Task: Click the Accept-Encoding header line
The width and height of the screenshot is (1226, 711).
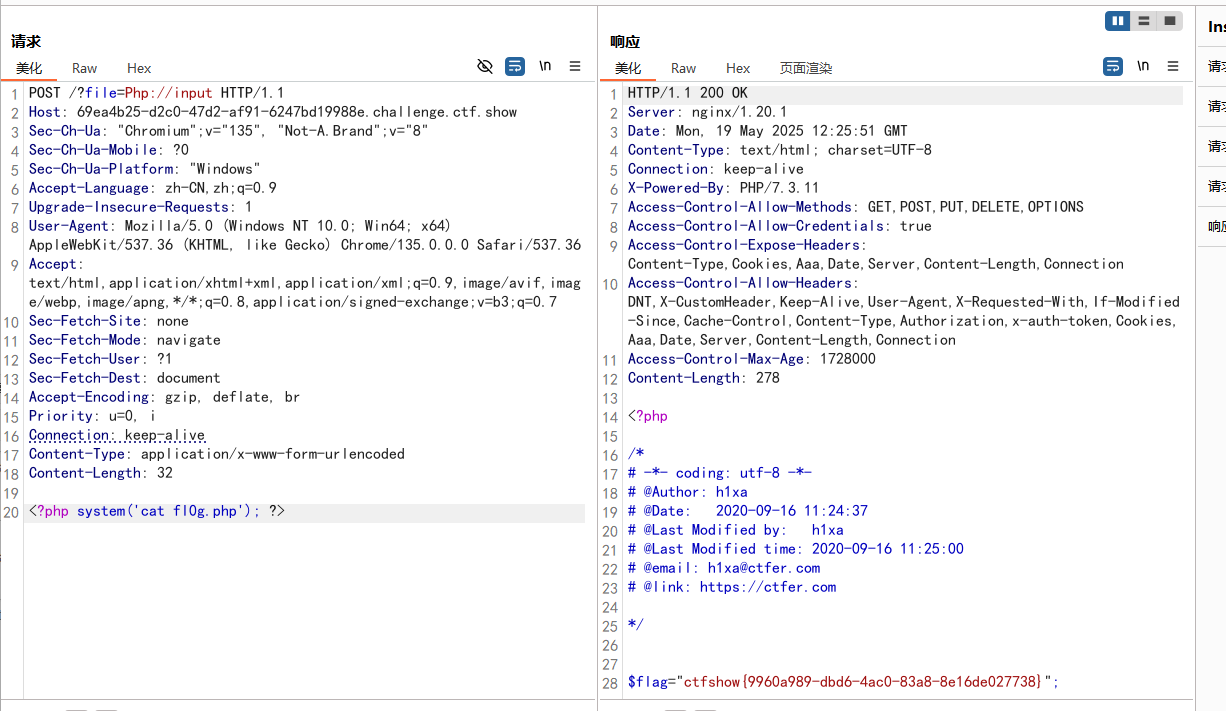Action: click(165, 397)
